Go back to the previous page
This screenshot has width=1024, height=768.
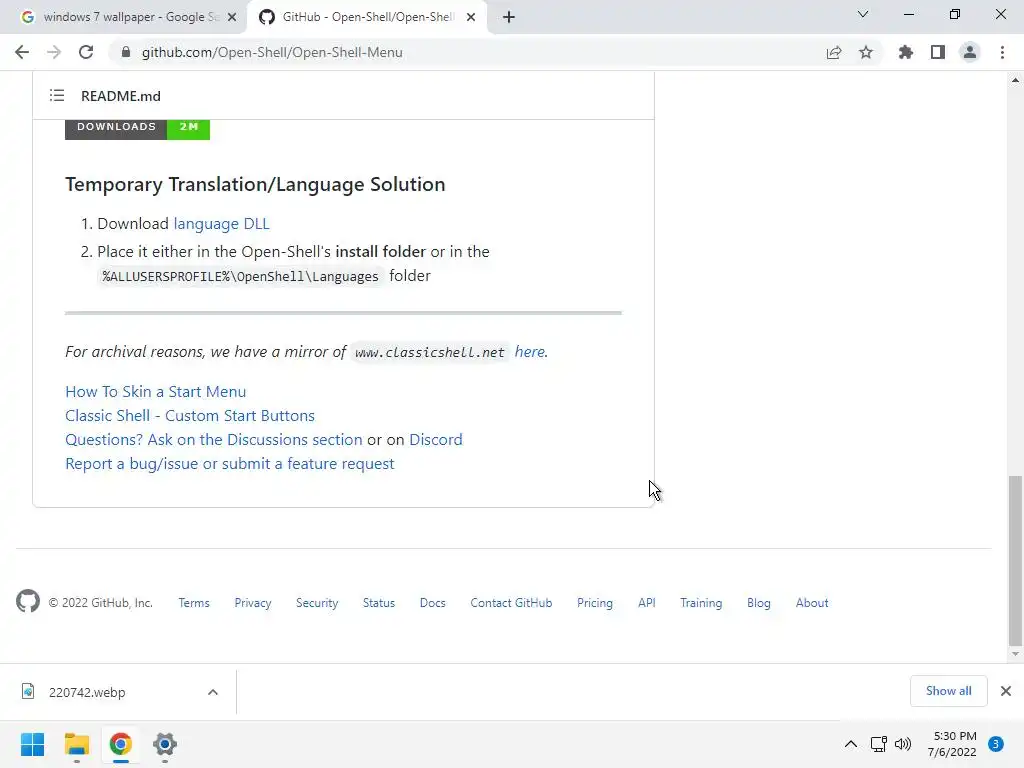click(x=22, y=52)
